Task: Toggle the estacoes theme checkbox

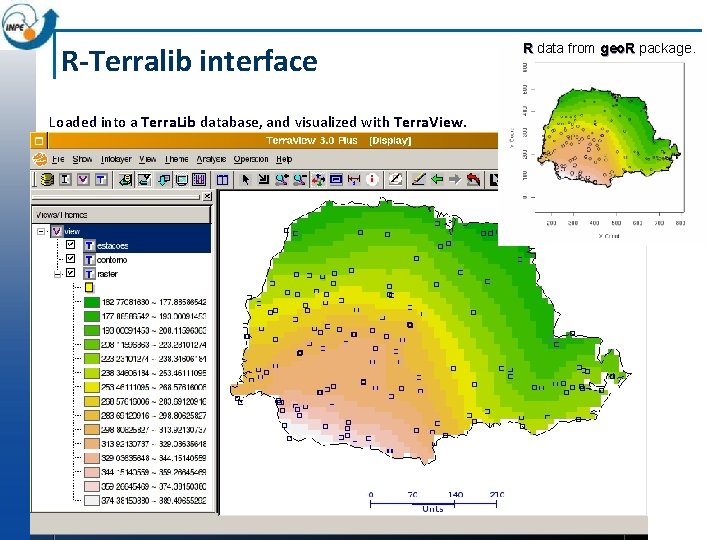Action: (x=70, y=244)
